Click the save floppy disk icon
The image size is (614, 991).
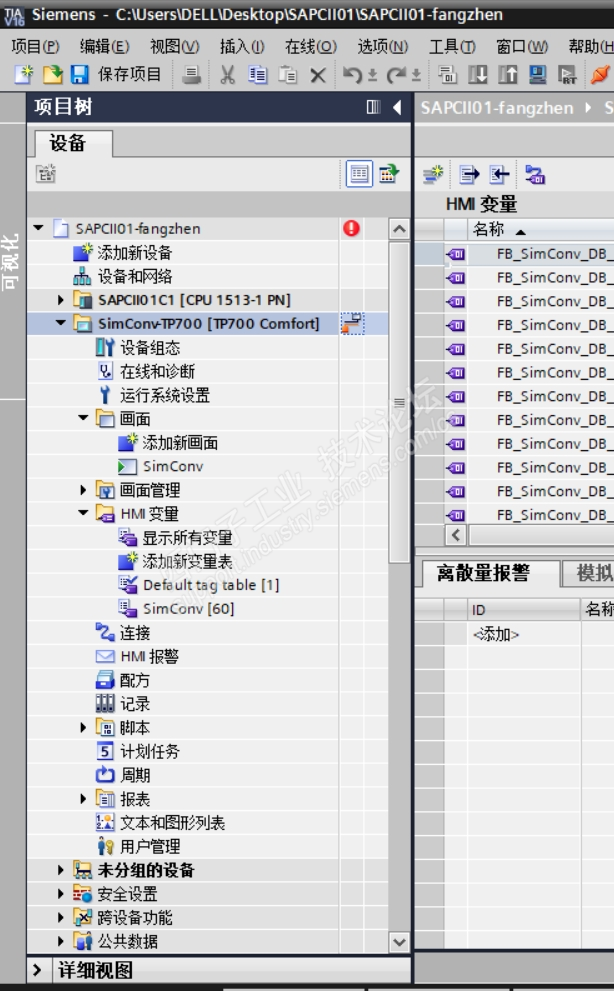pyautogui.click(x=79, y=75)
